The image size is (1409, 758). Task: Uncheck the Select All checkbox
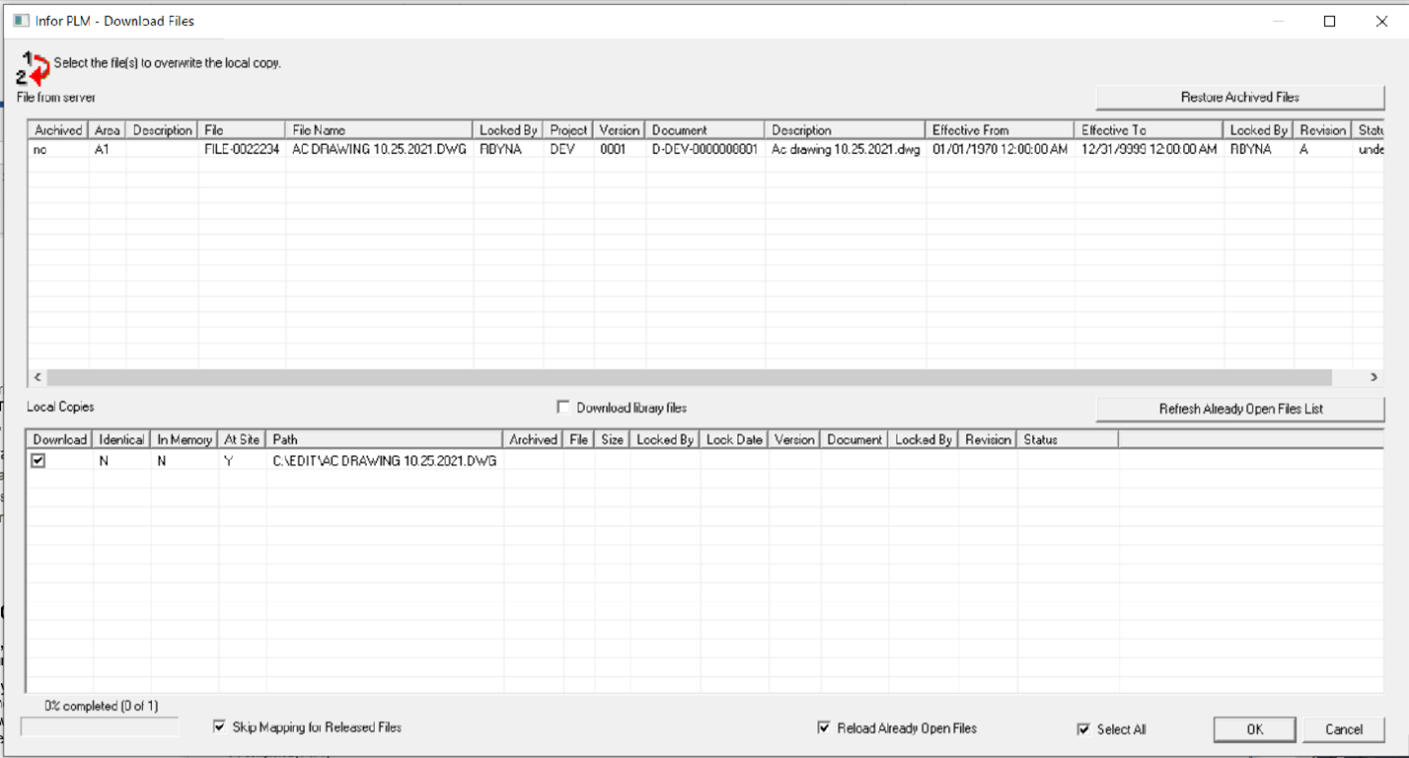point(1084,730)
